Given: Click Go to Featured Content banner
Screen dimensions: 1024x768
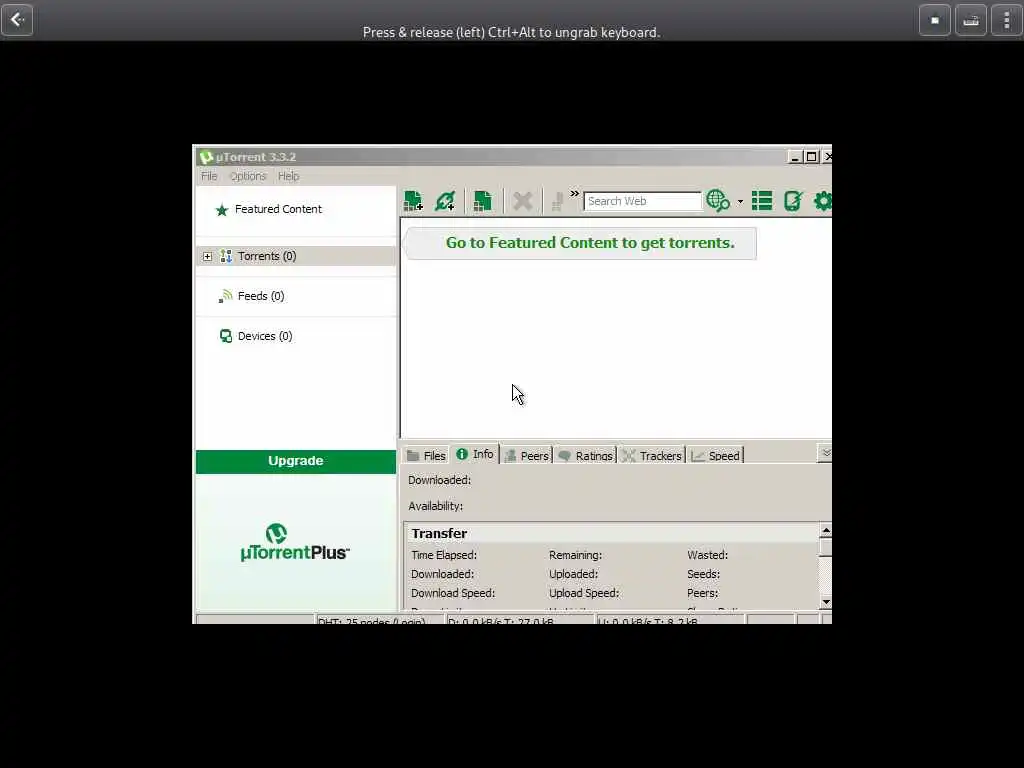Looking at the screenshot, I should (581, 243).
